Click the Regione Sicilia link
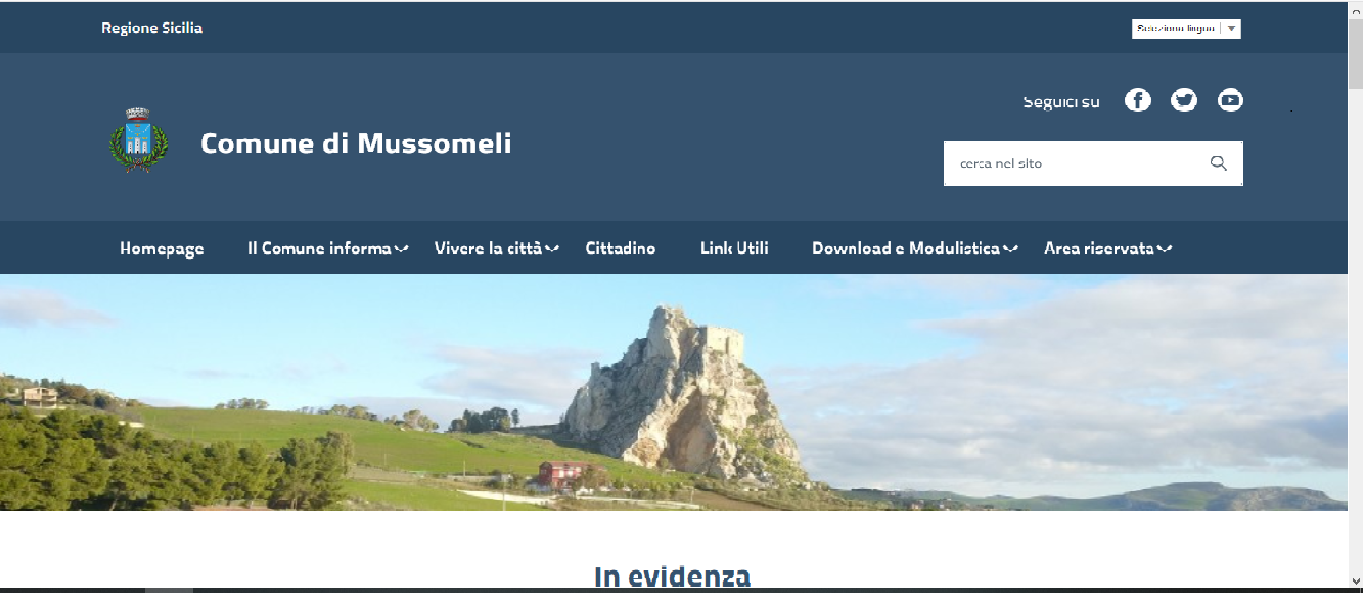1363x593 pixels. (x=152, y=28)
